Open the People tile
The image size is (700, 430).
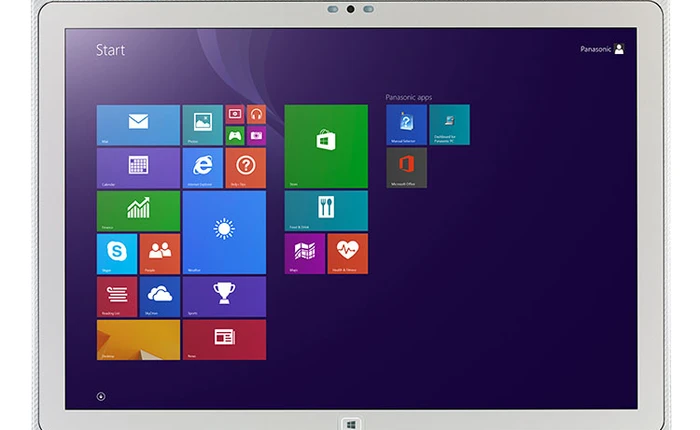click(160, 254)
